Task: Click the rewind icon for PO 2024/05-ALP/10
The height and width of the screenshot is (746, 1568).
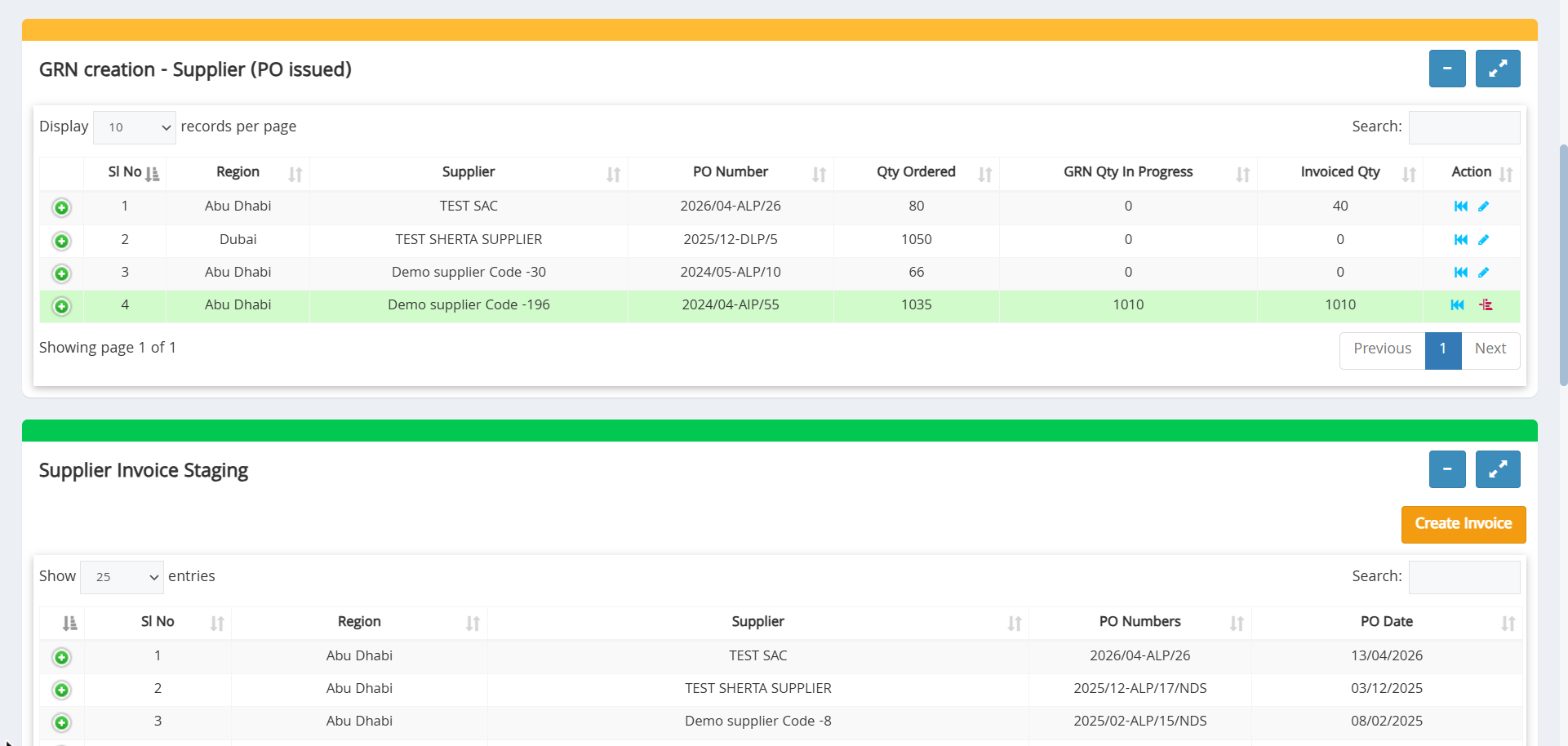Action: point(1461,272)
